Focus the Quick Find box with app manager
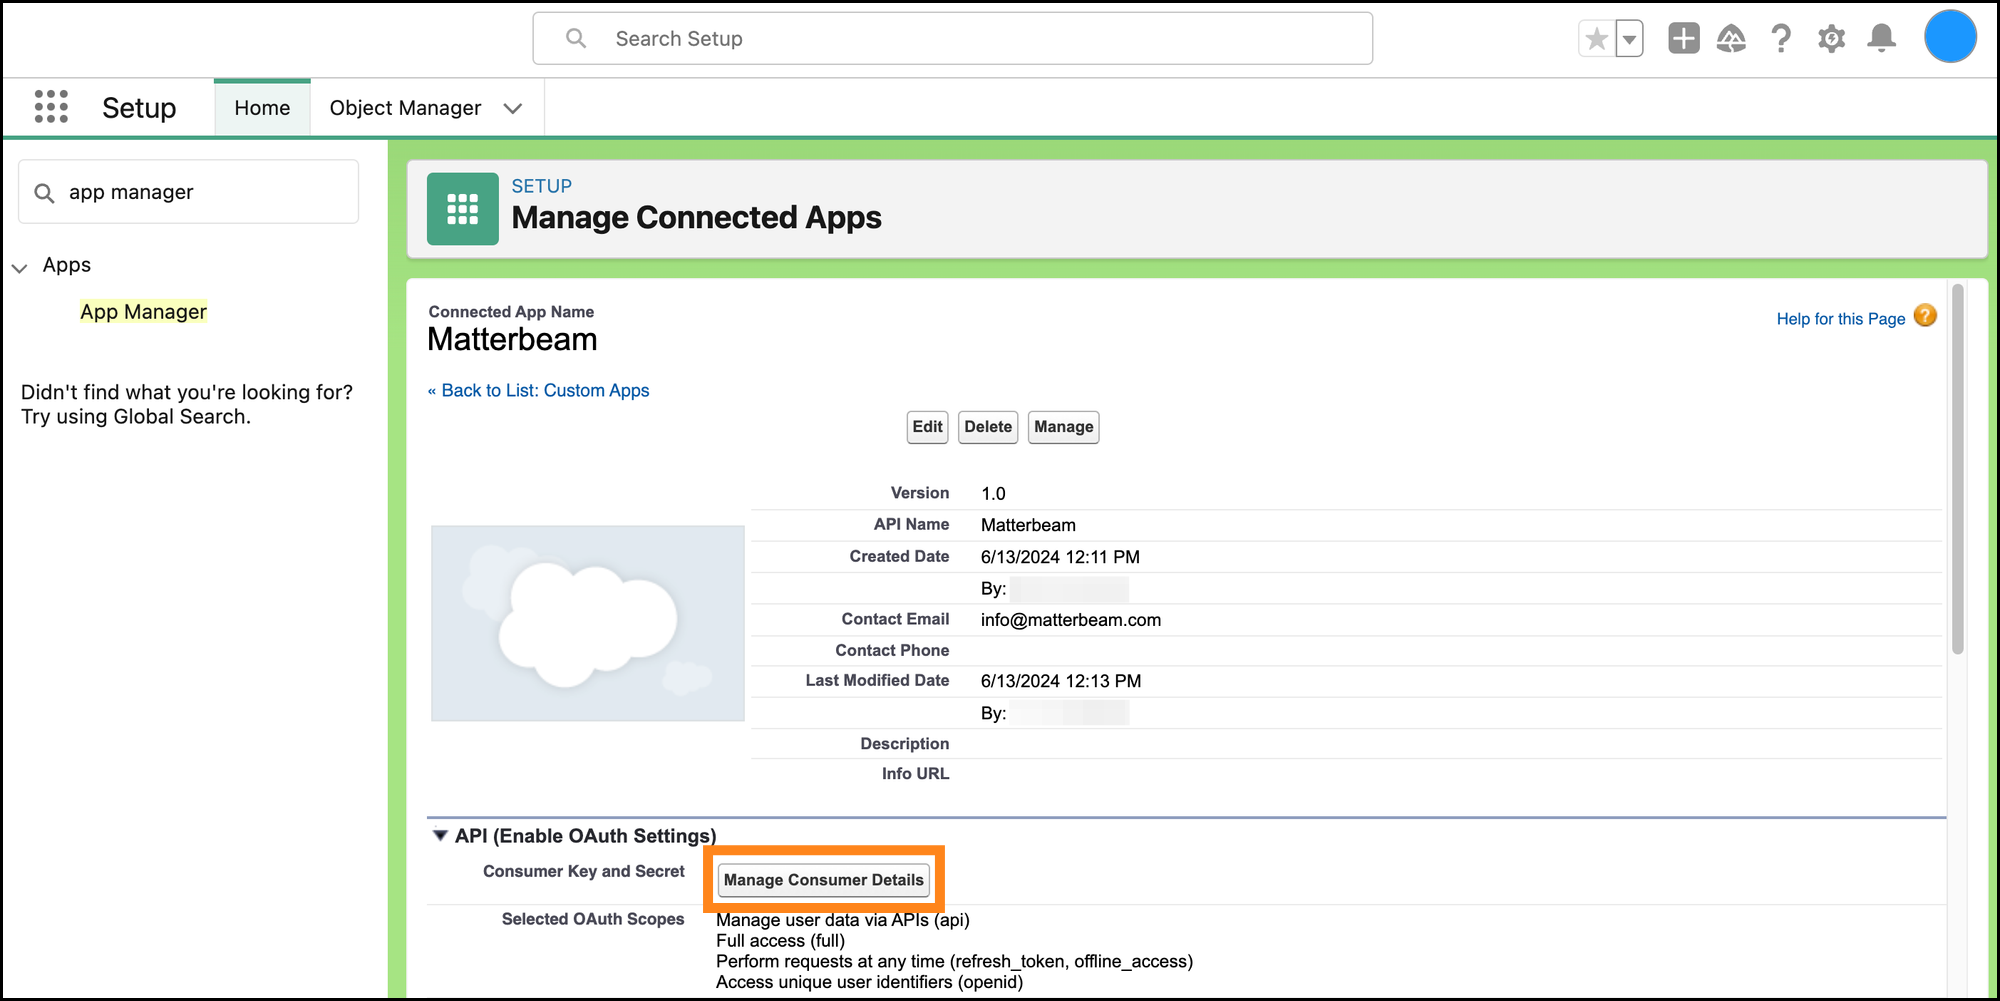This screenshot has width=2000, height=1001. tap(188, 192)
